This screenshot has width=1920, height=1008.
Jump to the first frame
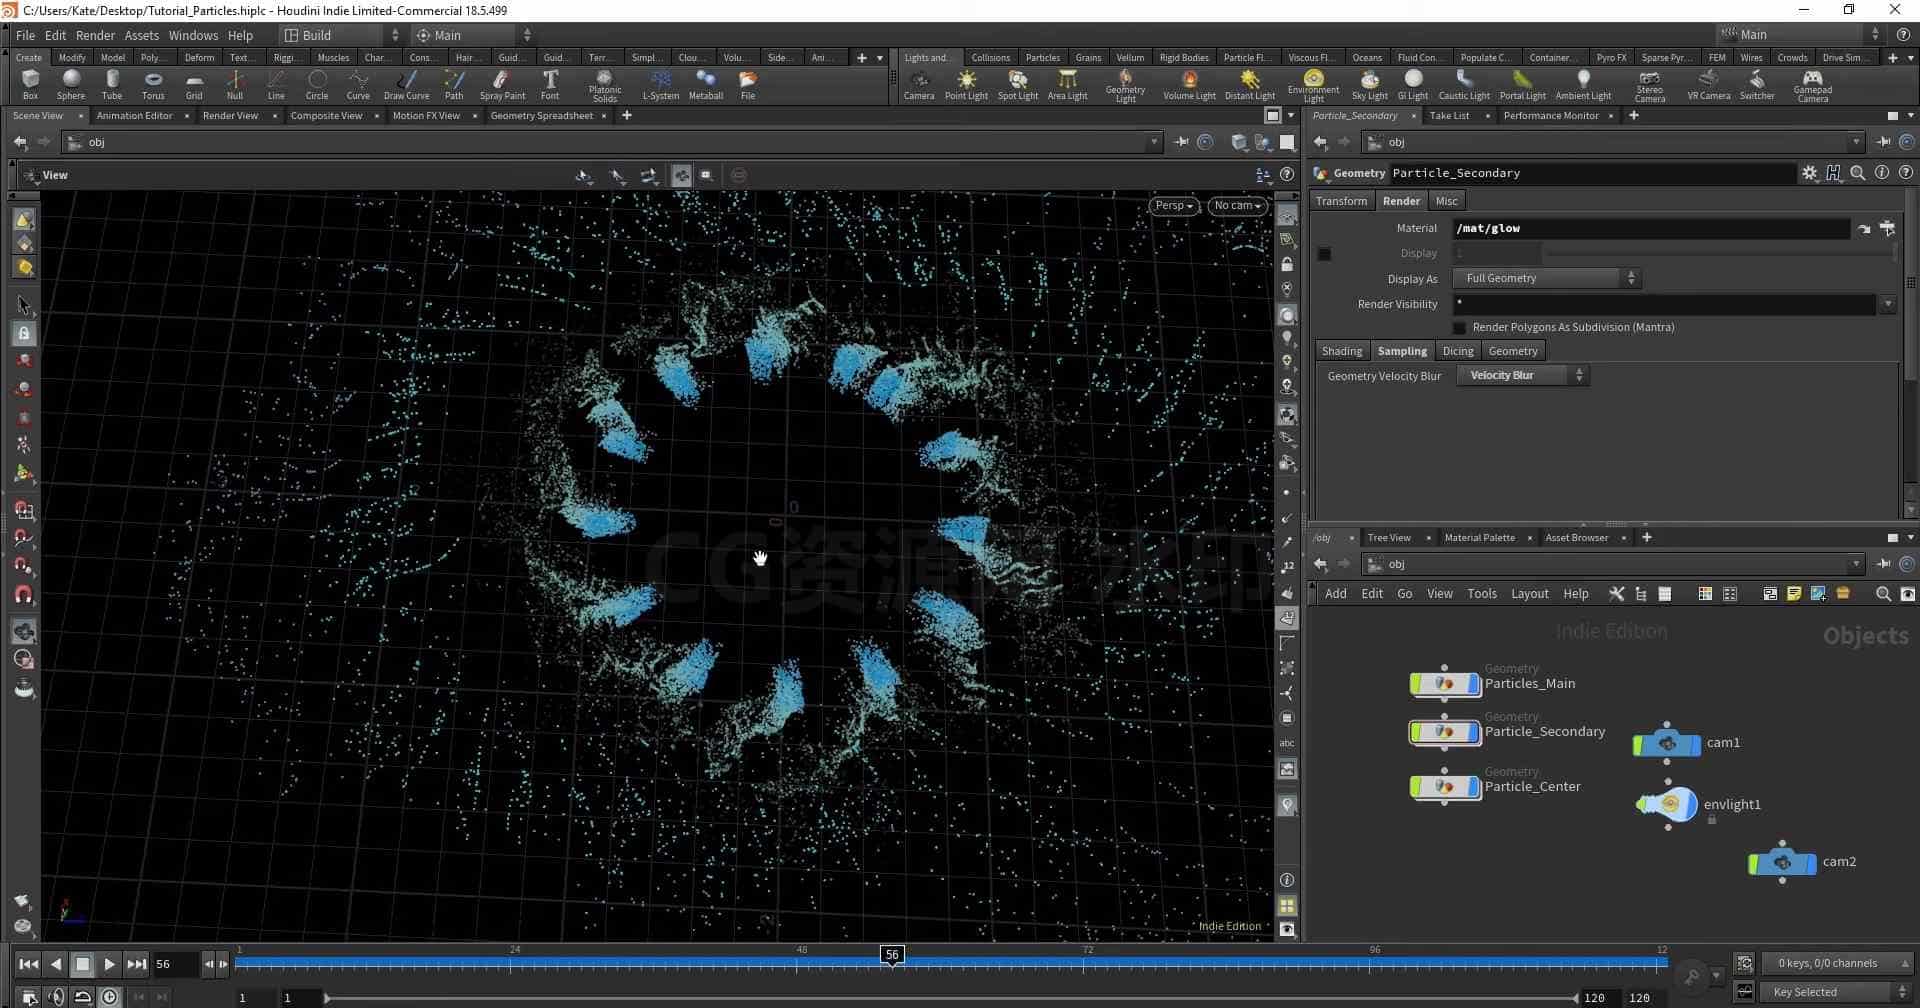(x=29, y=965)
